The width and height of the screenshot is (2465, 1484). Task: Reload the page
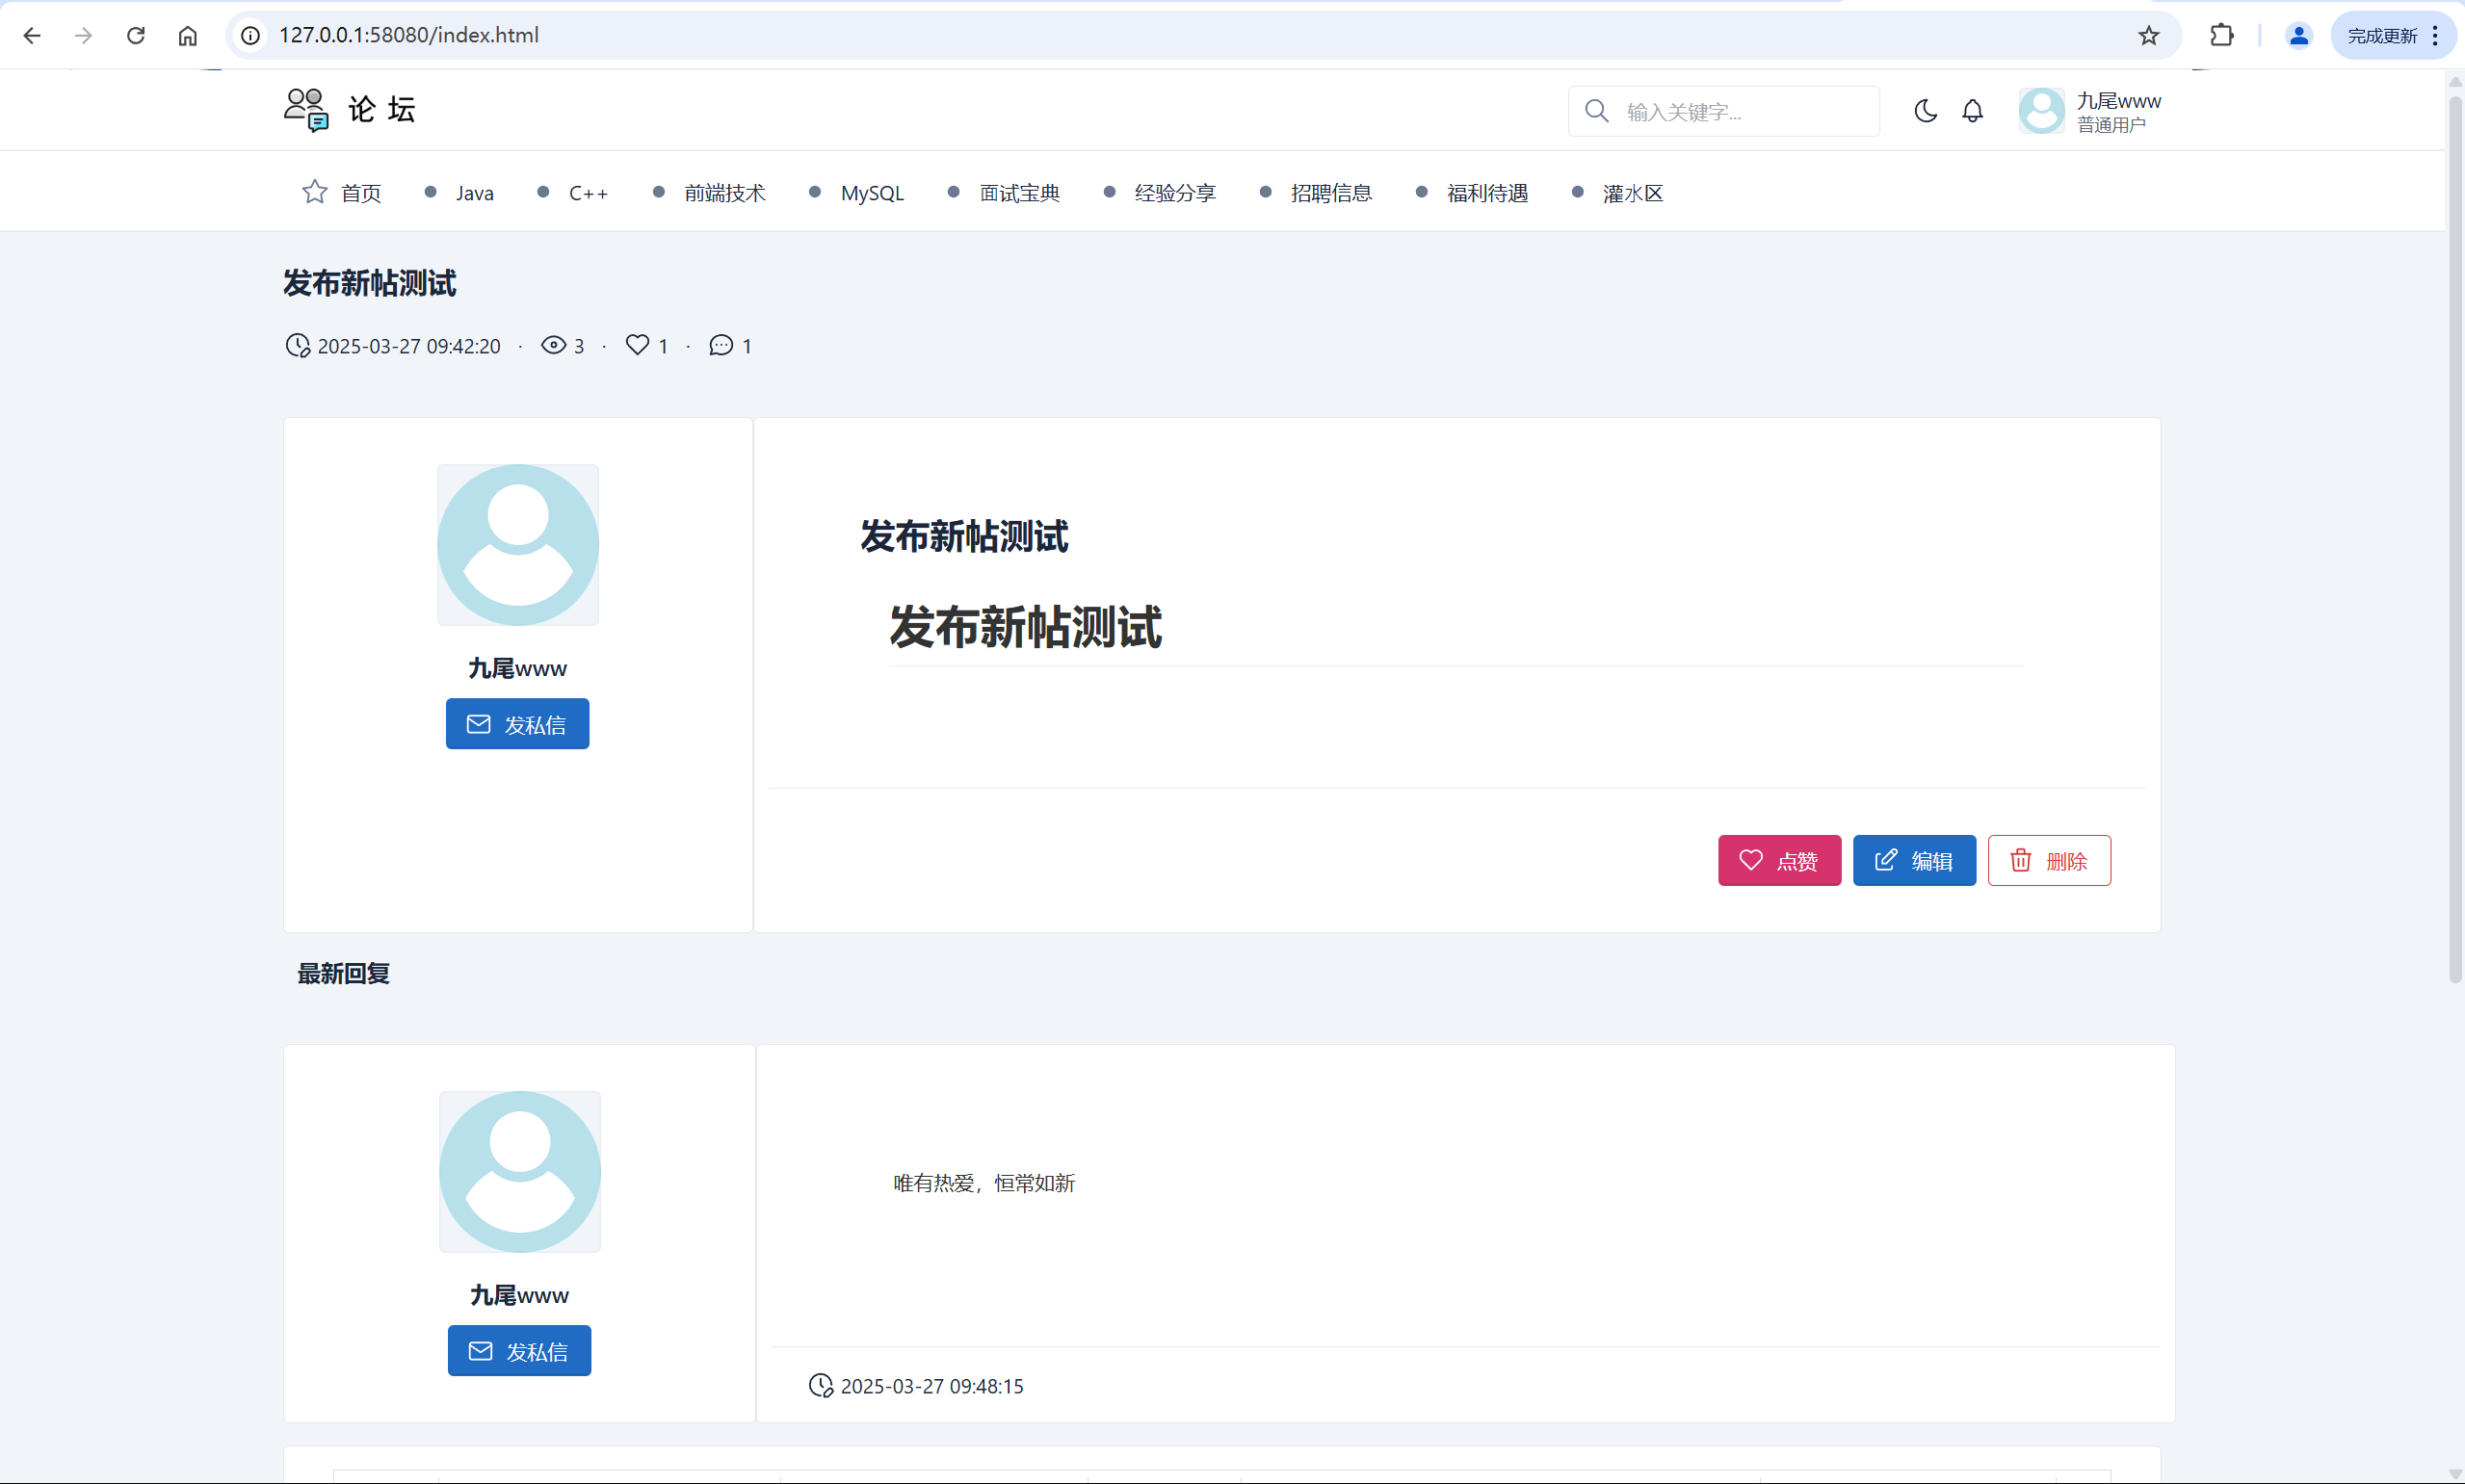(136, 36)
